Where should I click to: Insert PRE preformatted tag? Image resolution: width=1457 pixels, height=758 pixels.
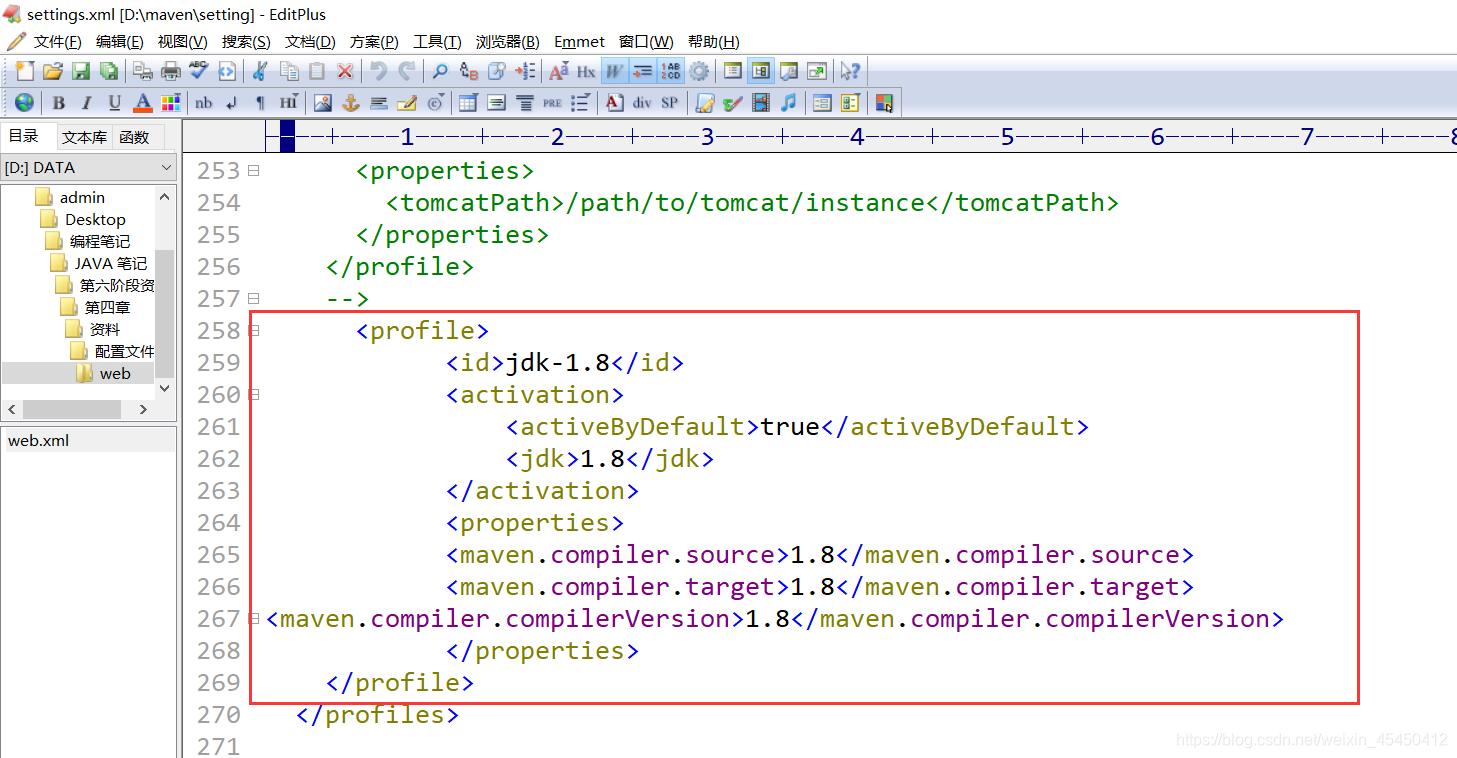[552, 102]
